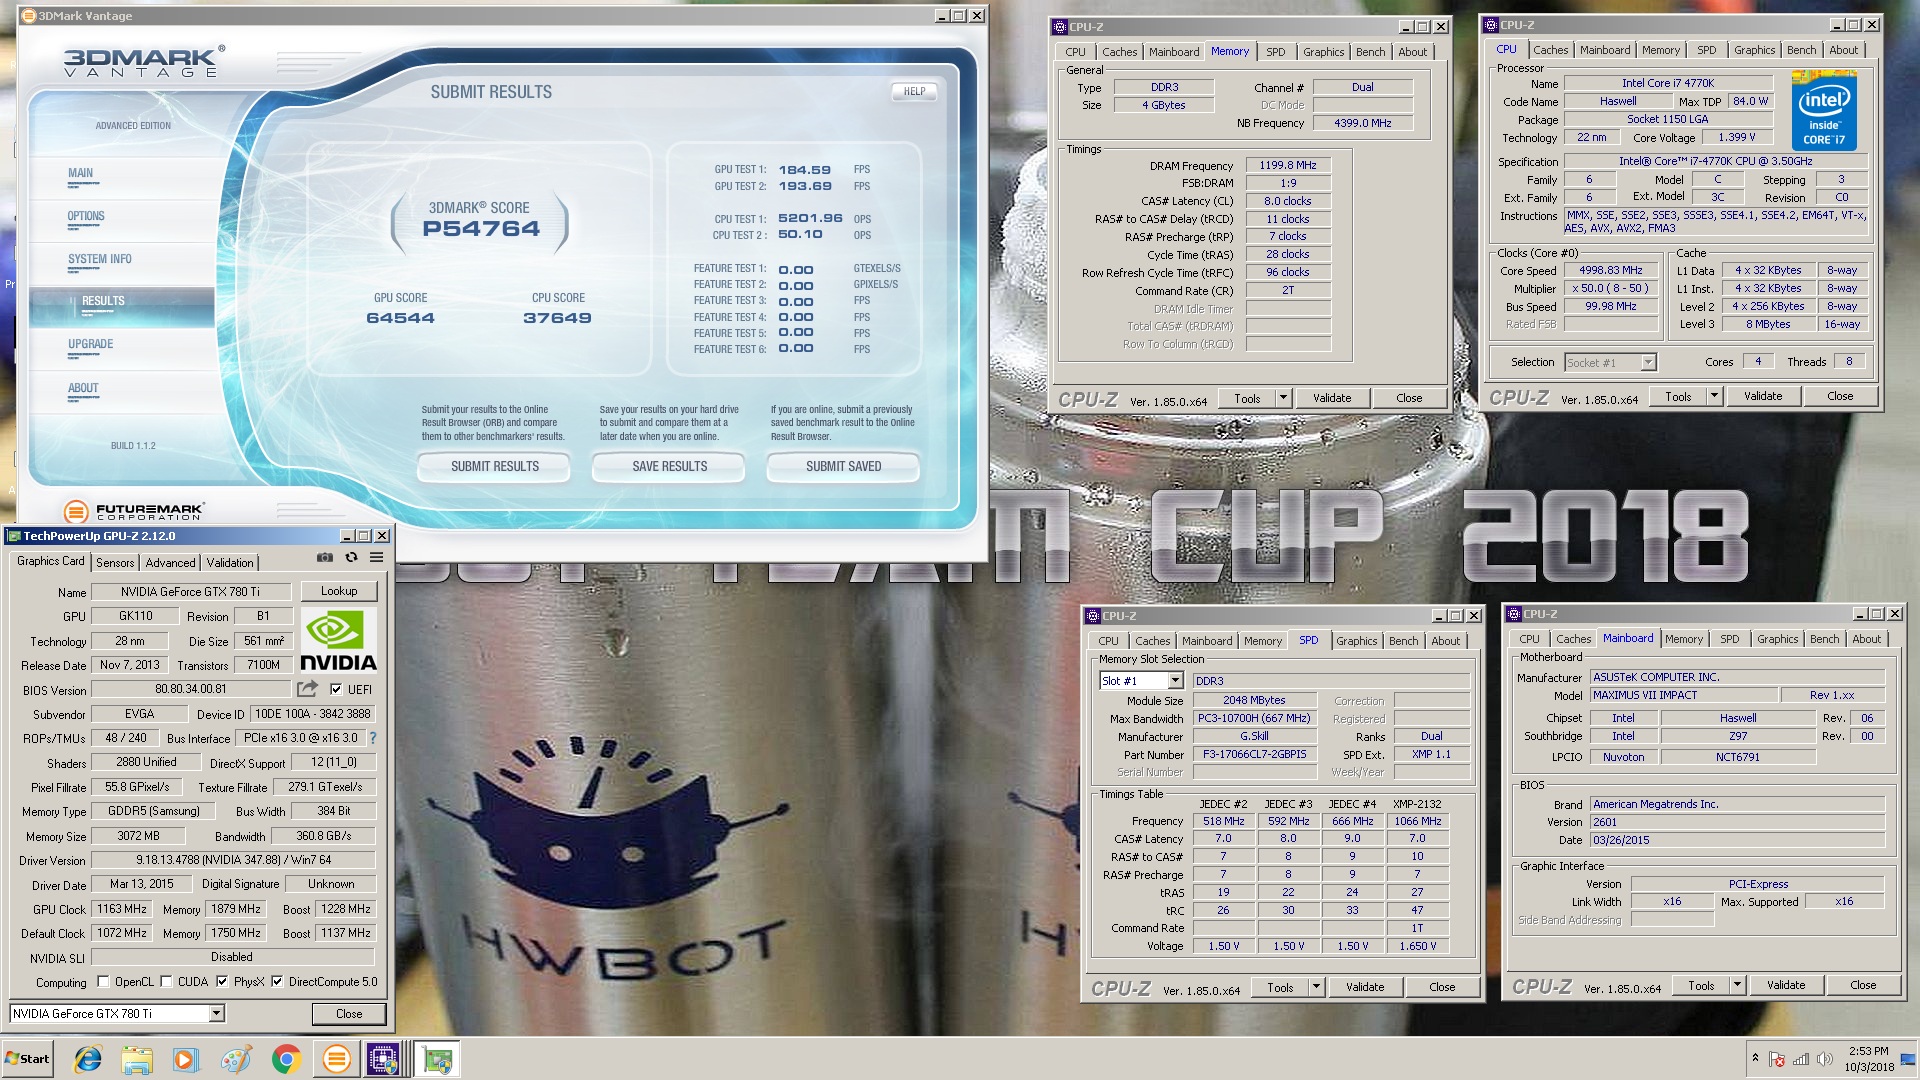Image resolution: width=1920 pixels, height=1080 pixels.
Task: Click the system clock showing 2:53 PM
Action: coord(1868,1051)
